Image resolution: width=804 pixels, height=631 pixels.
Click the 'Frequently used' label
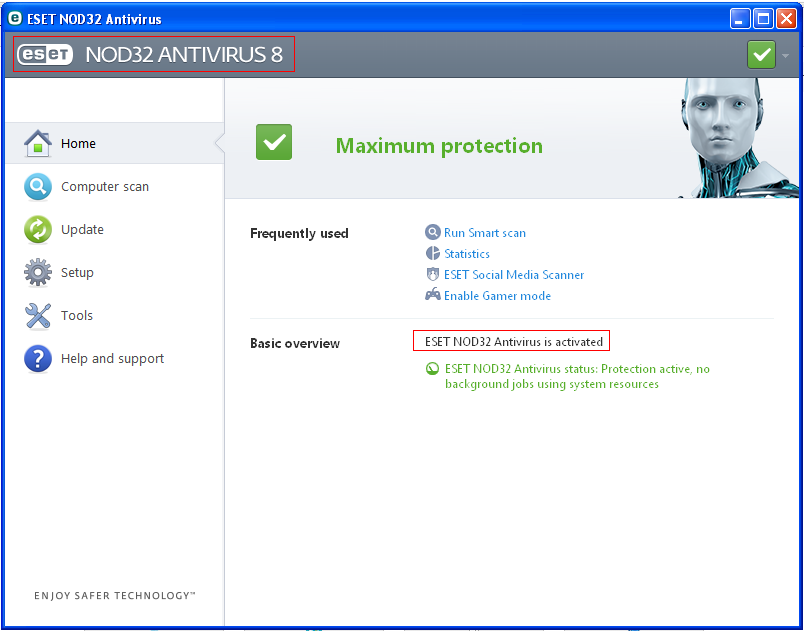click(299, 234)
